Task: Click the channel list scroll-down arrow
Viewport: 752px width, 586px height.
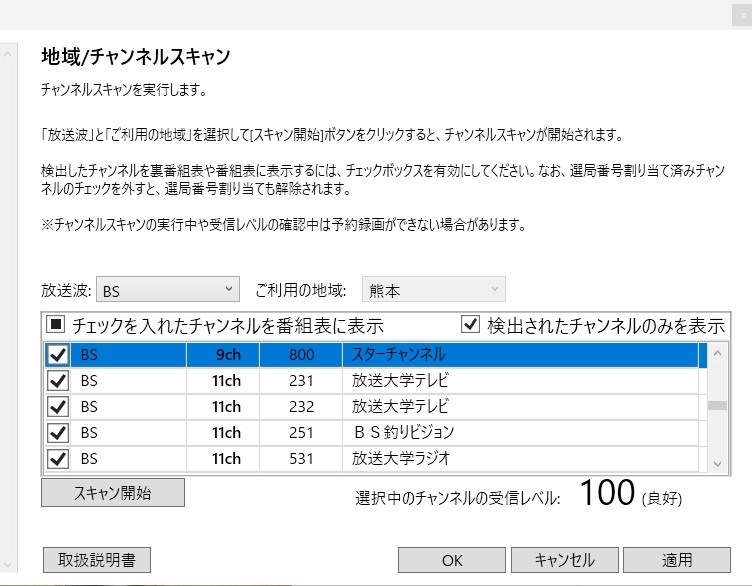Action: 717,464
